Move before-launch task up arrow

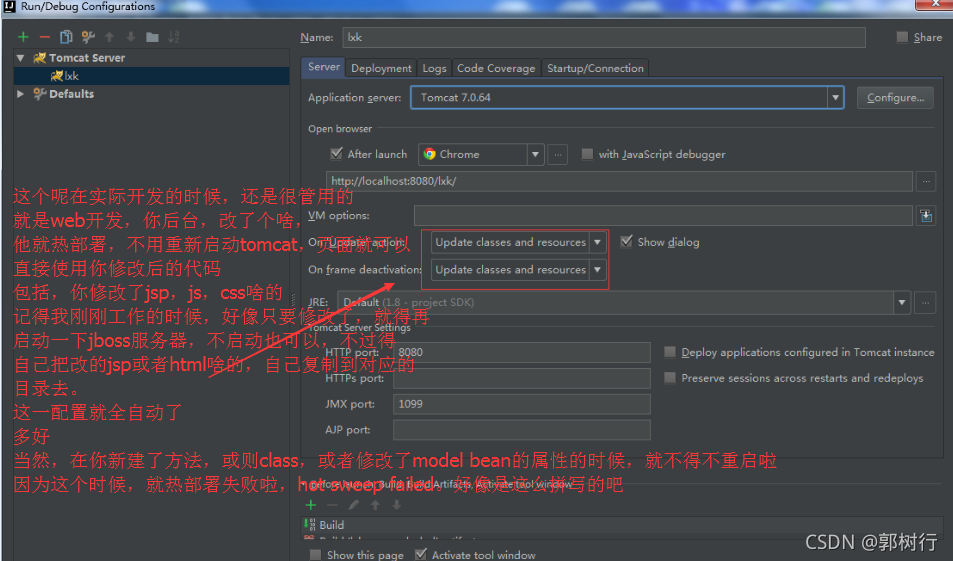(x=375, y=504)
